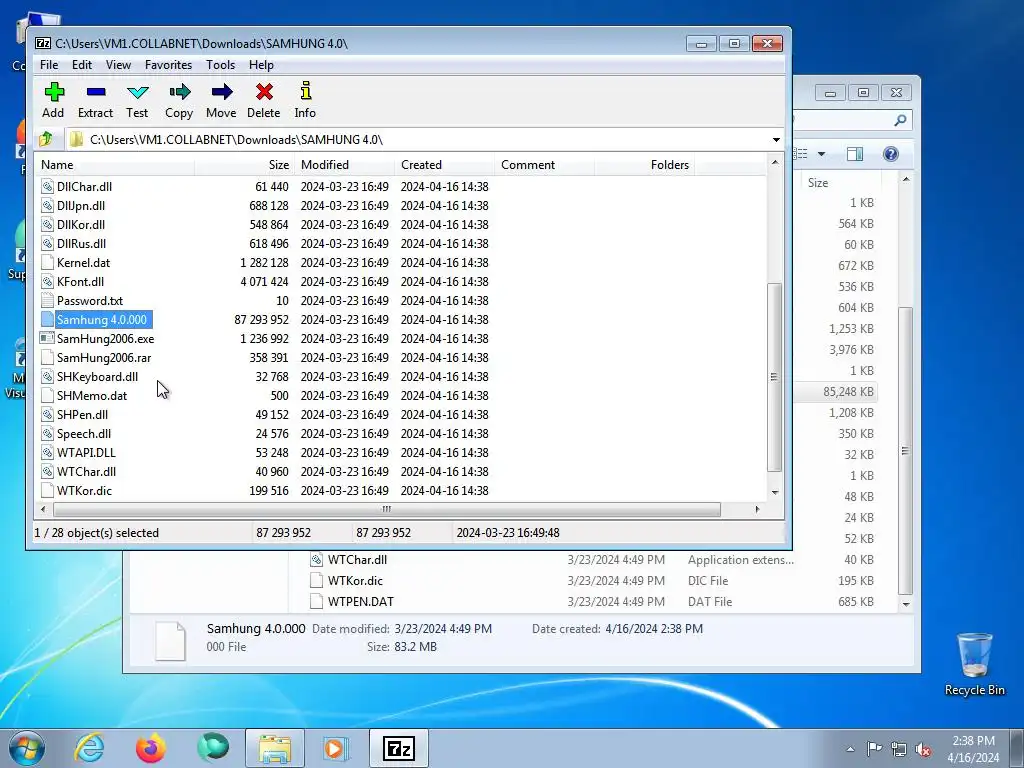Image resolution: width=1024 pixels, height=768 pixels.
Task: Click the muted volume tray icon
Action: (923, 749)
